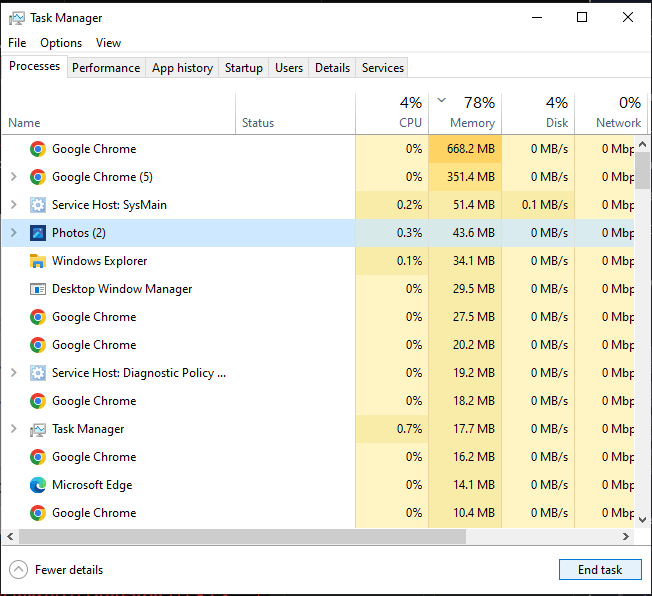
Task: Click the sort arrow above Memory 78%
Action: click(442, 100)
